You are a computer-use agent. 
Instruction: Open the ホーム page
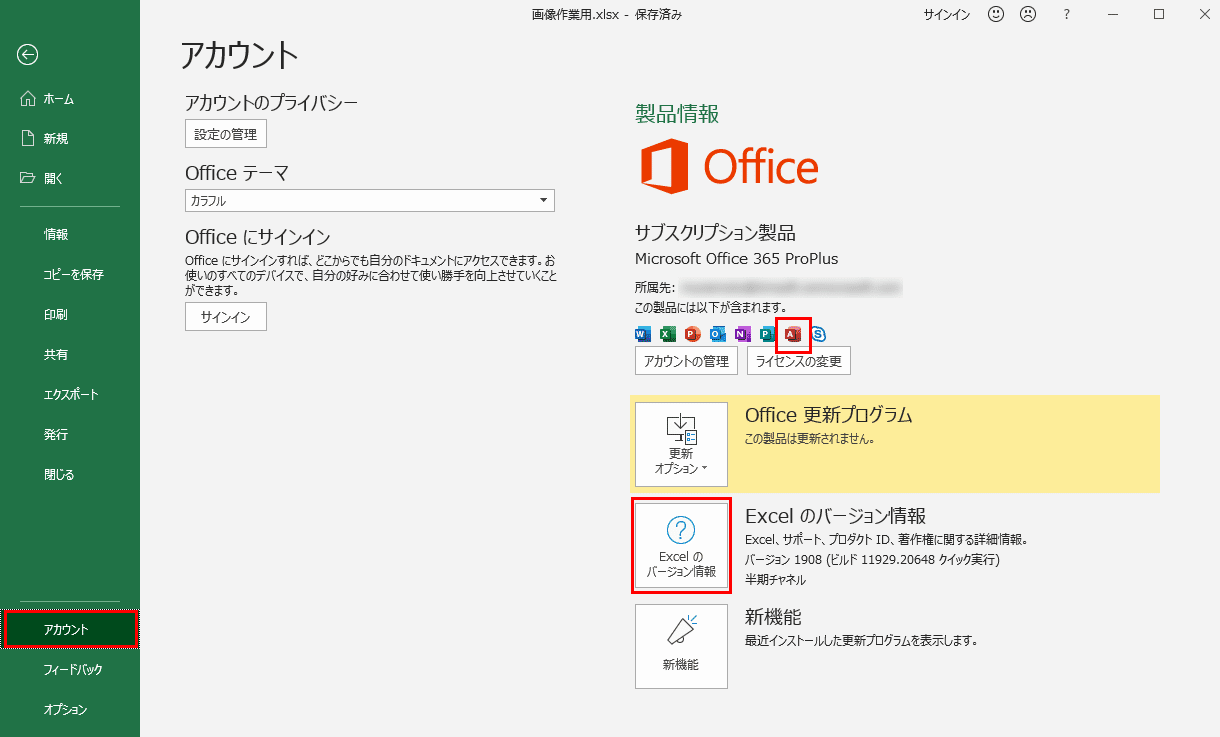pyautogui.click(x=70, y=99)
